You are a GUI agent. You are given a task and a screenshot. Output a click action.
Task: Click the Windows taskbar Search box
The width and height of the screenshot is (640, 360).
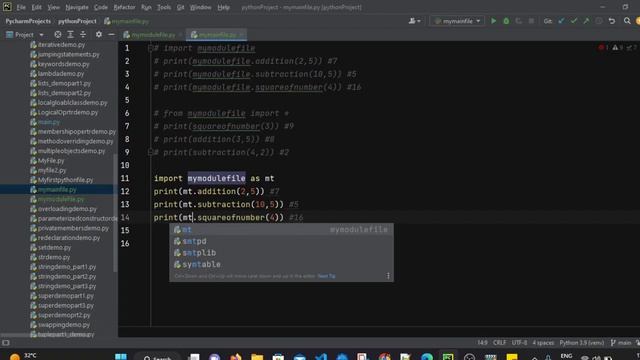(158, 357)
